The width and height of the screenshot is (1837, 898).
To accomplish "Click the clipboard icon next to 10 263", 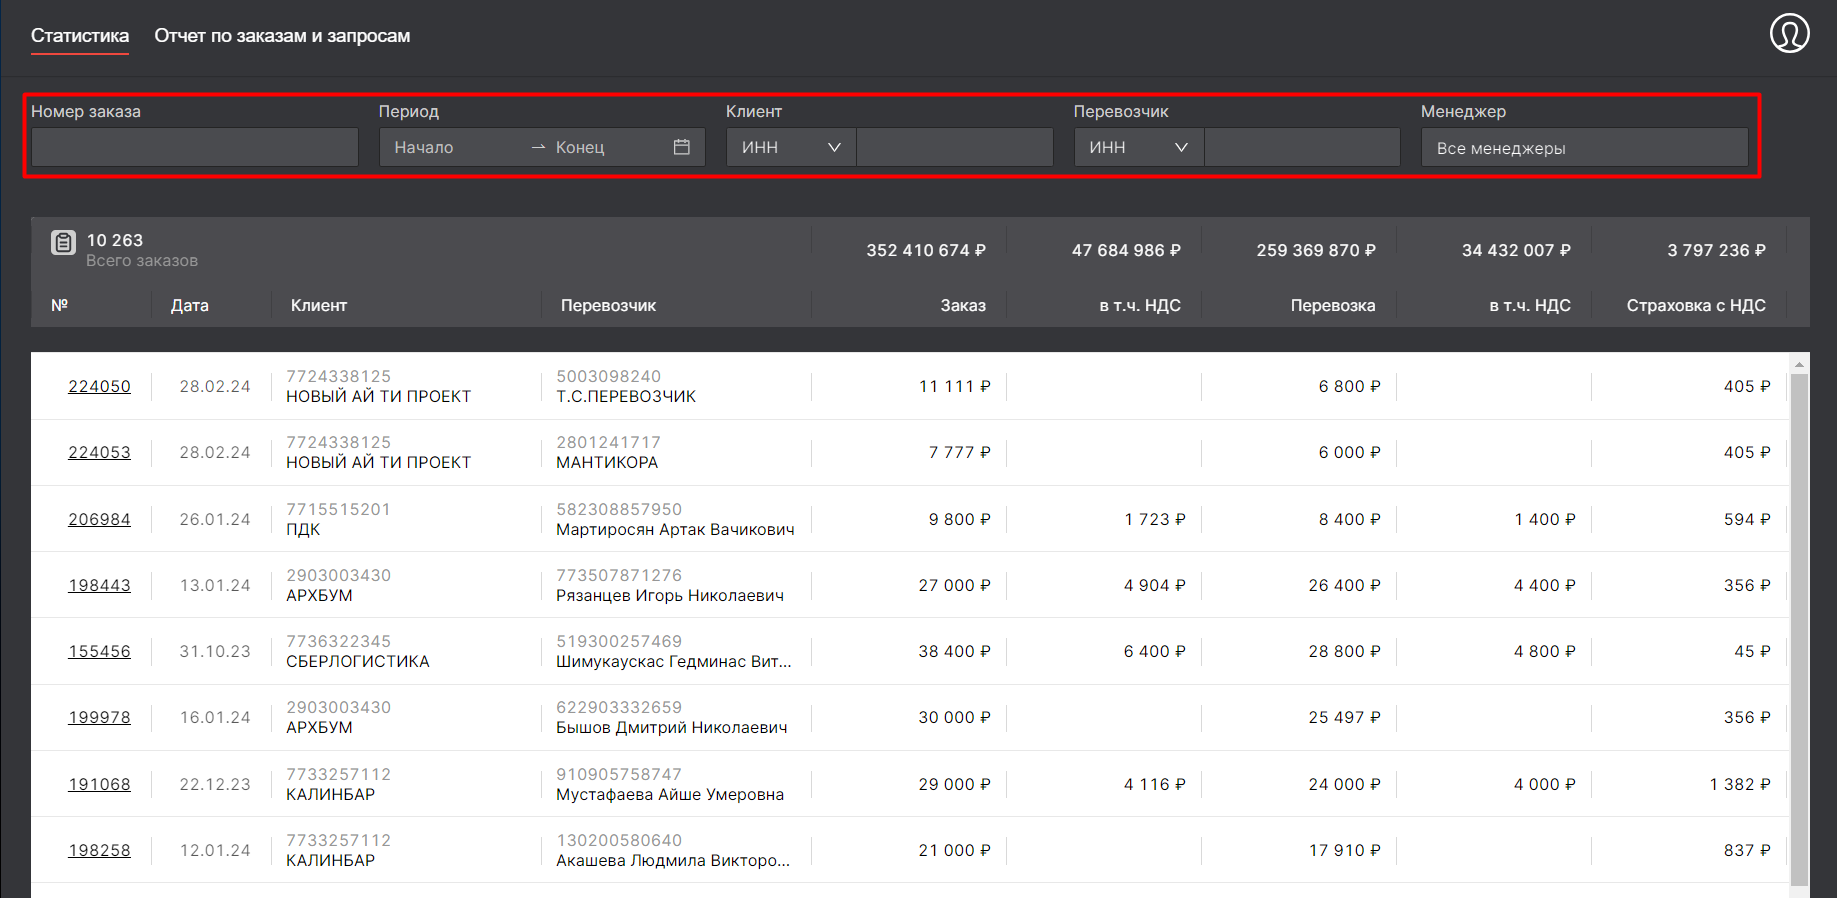I will click(63, 242).
